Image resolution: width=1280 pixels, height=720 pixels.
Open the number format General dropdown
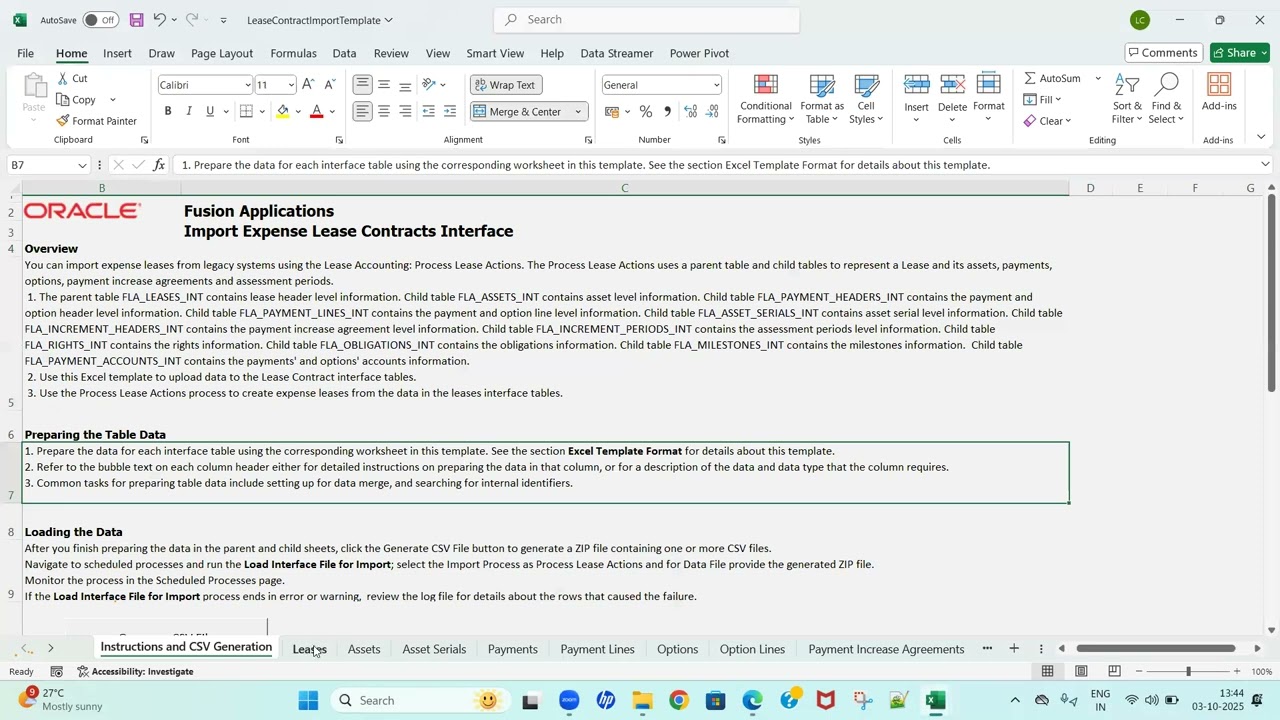716,85
